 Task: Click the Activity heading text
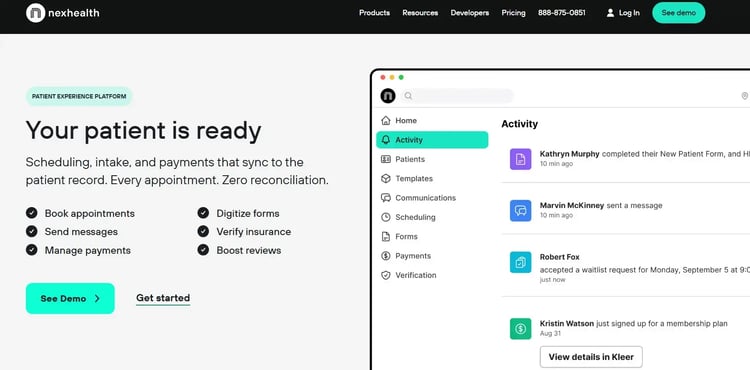[x=519, y=124]
